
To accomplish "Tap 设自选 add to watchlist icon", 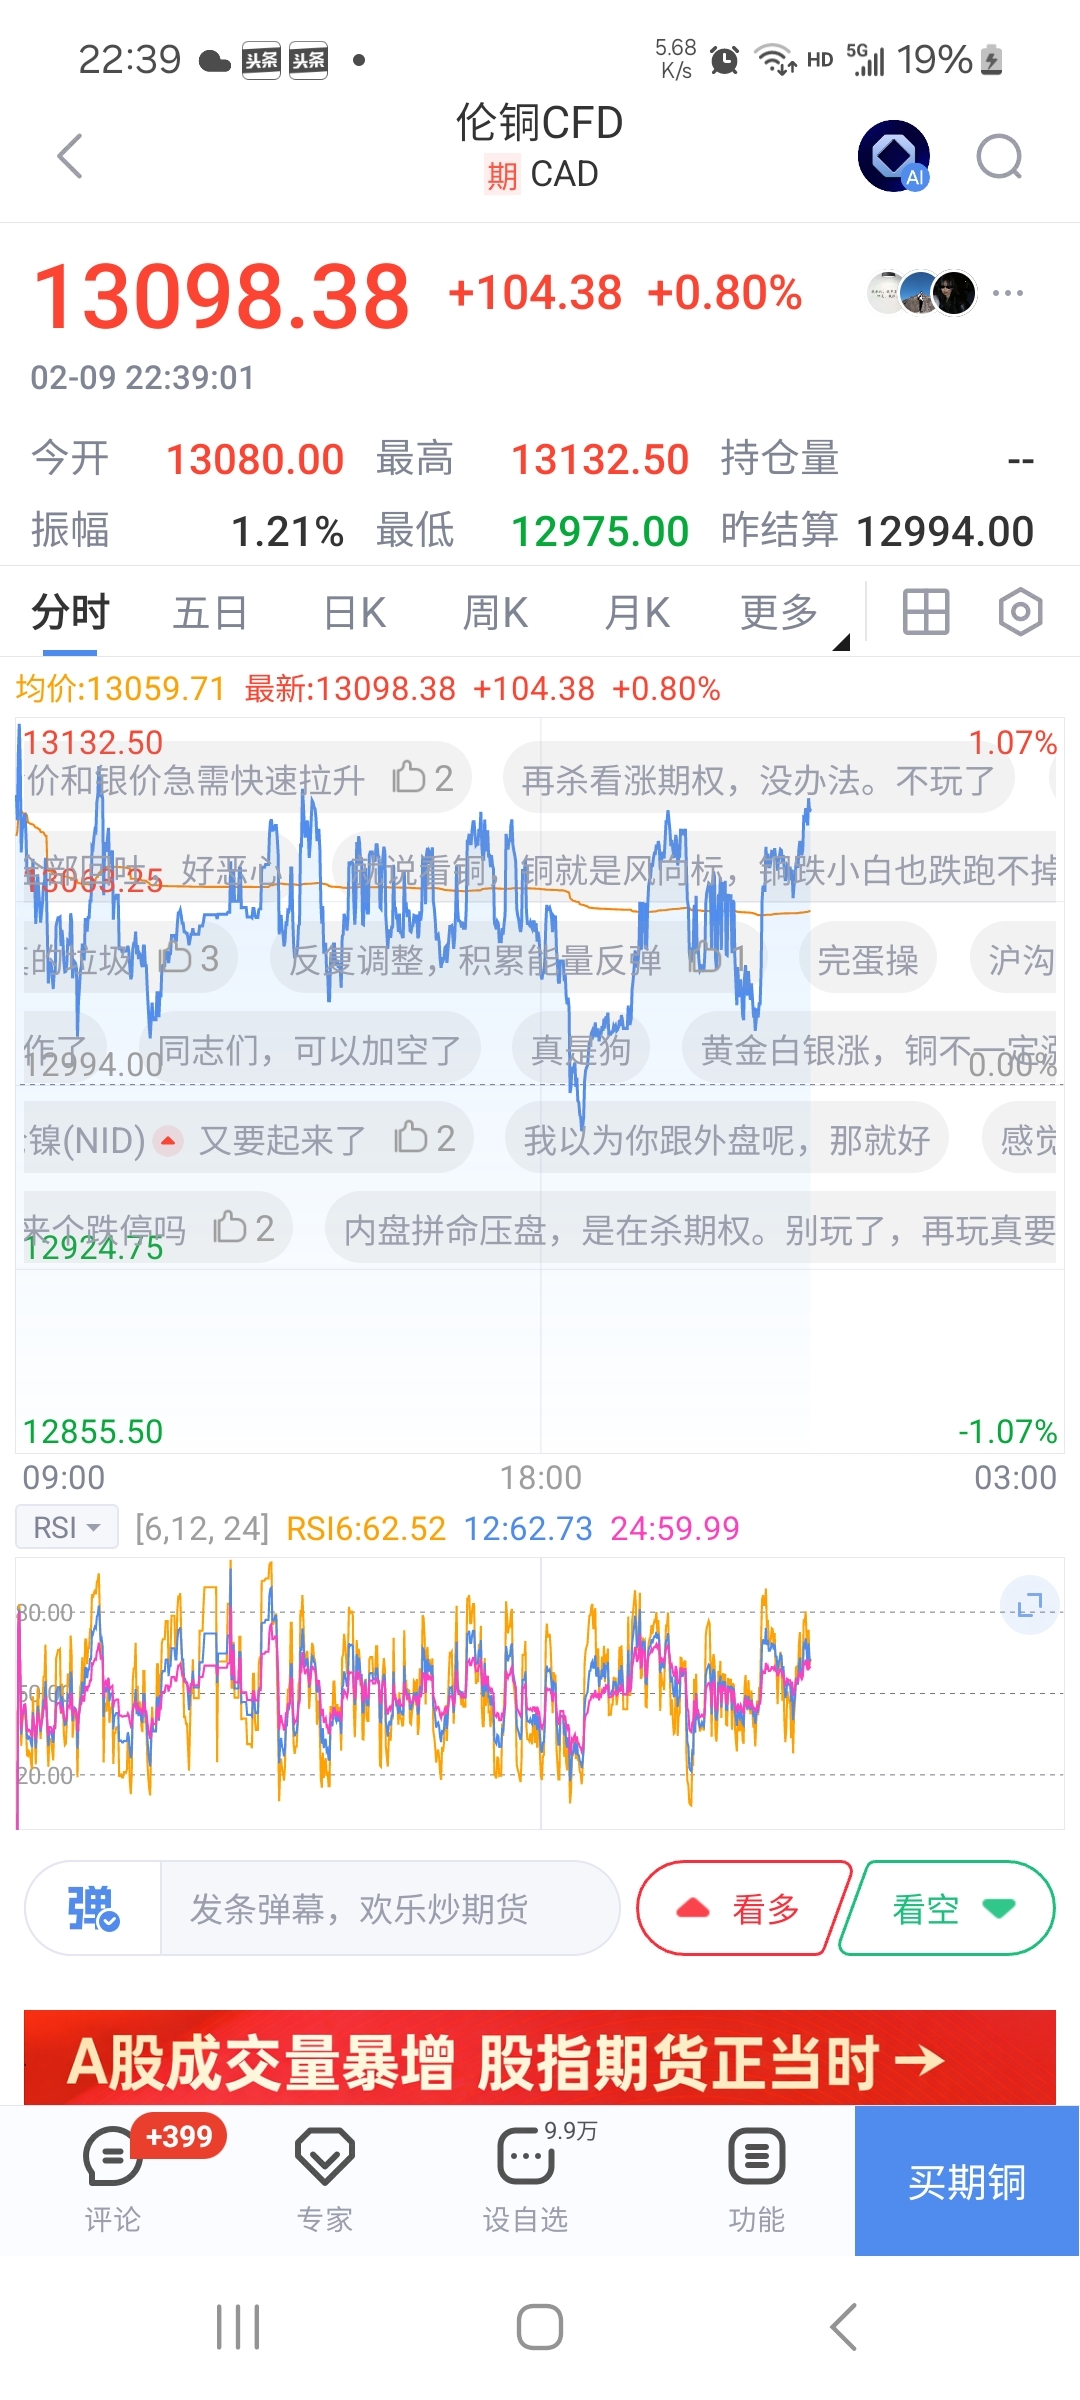I will [526, 2180].
